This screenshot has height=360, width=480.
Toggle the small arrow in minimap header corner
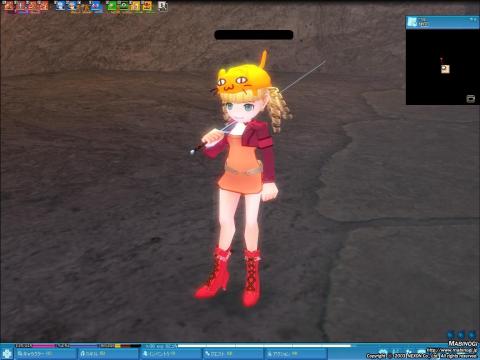click(473, 20)
